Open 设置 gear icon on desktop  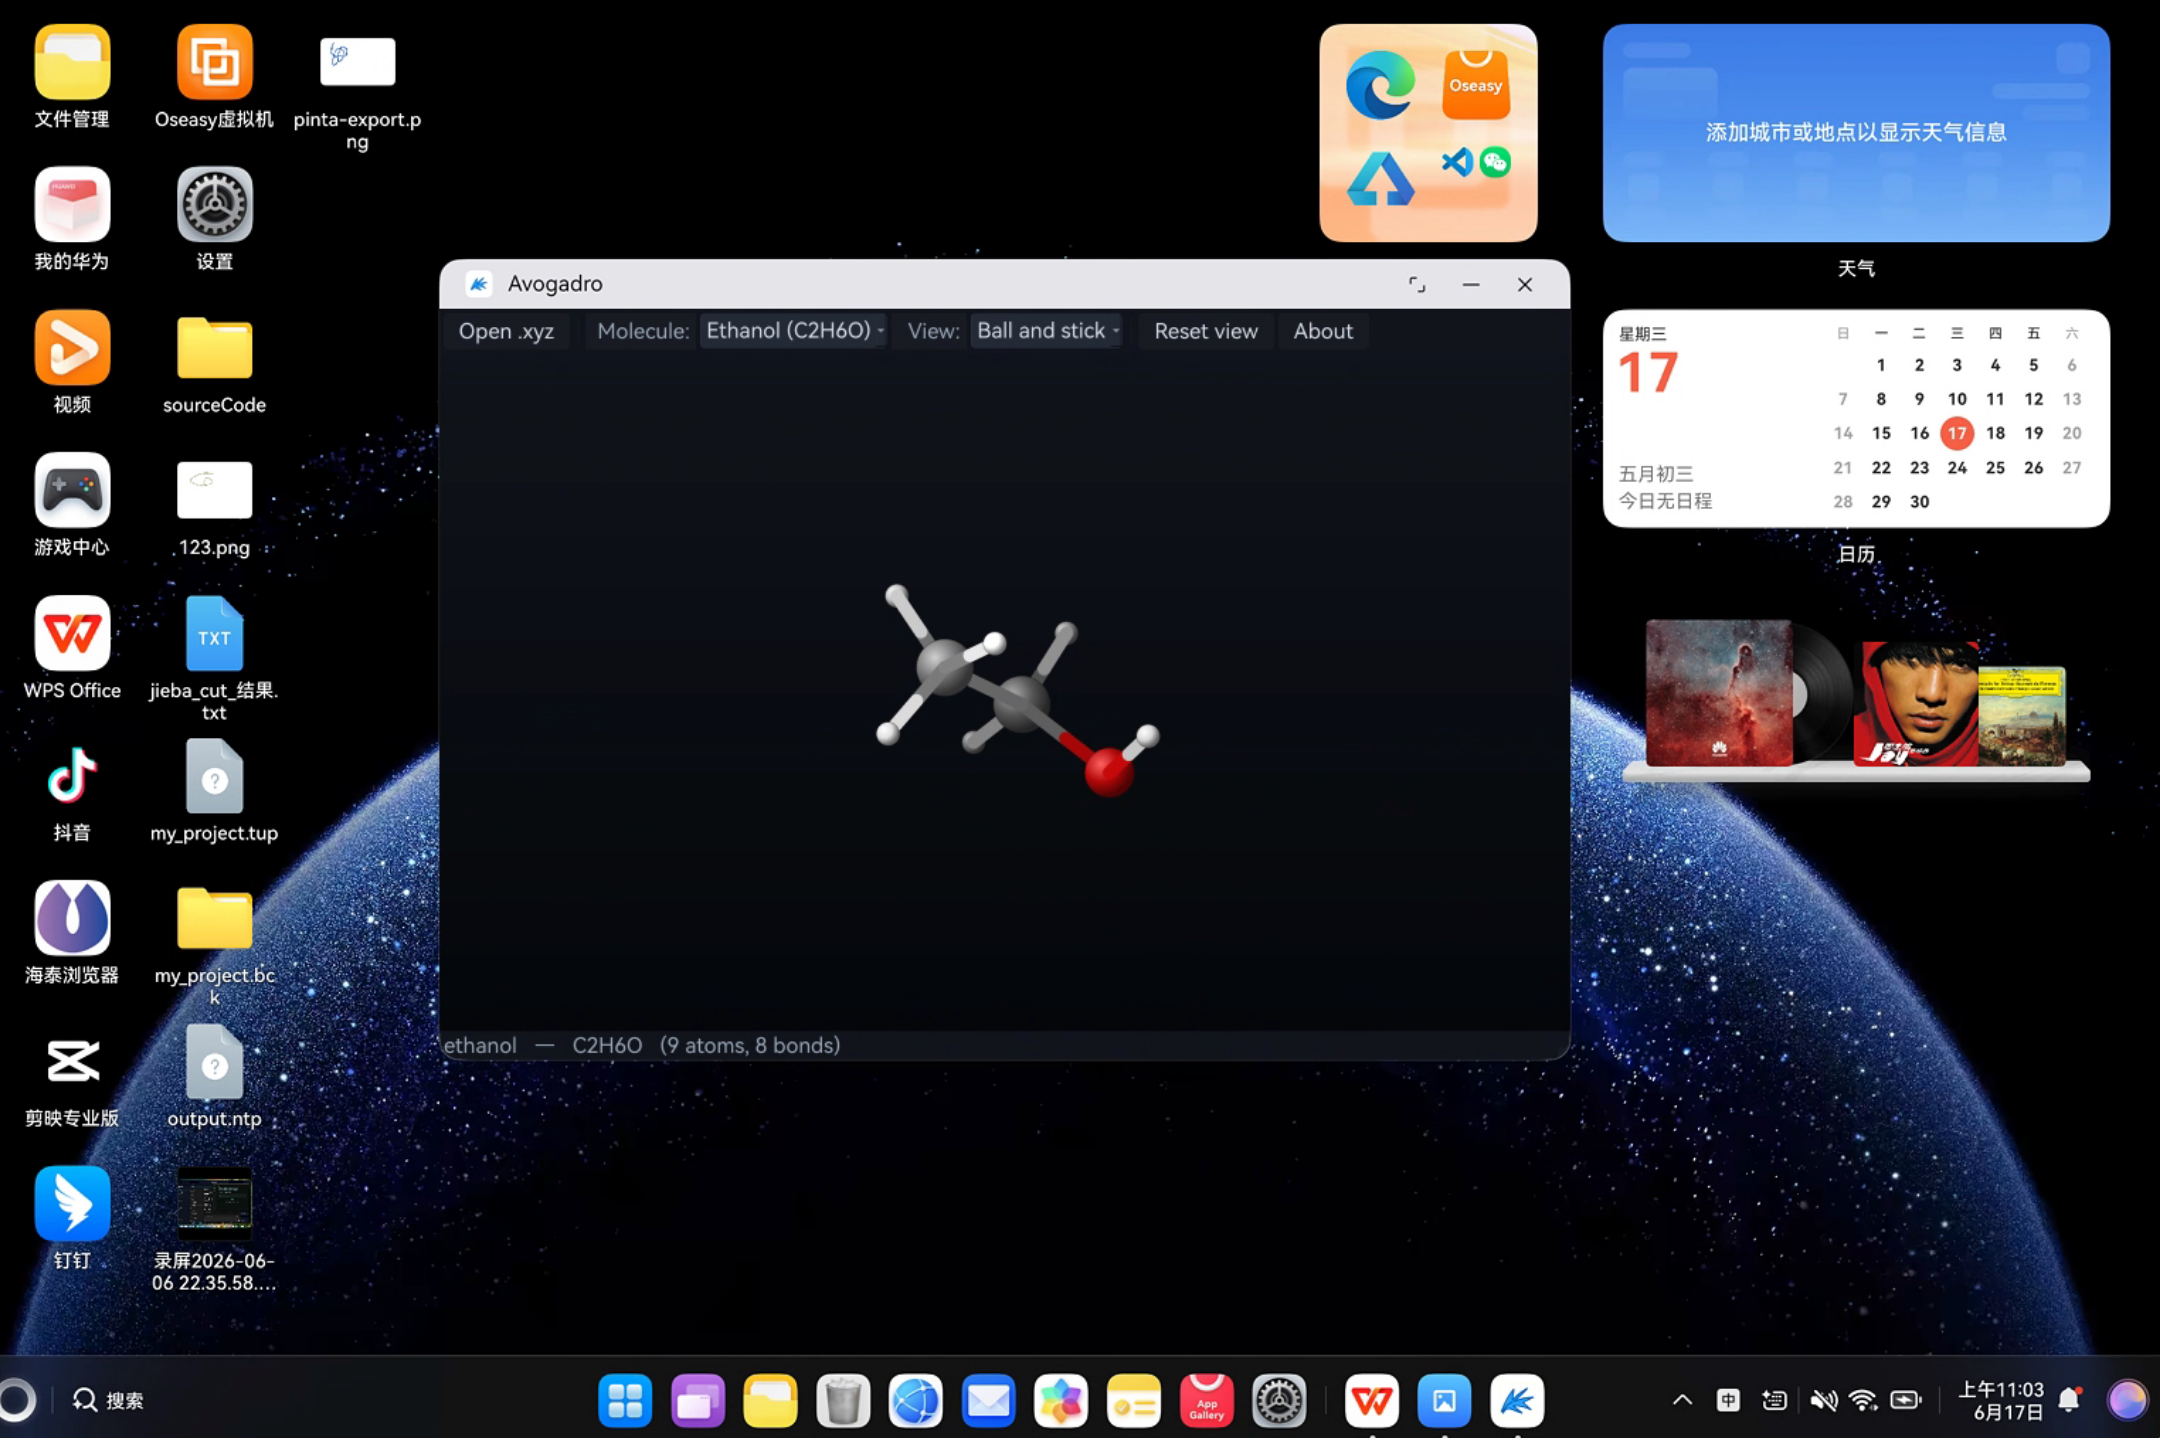click(x=214, y=220)
